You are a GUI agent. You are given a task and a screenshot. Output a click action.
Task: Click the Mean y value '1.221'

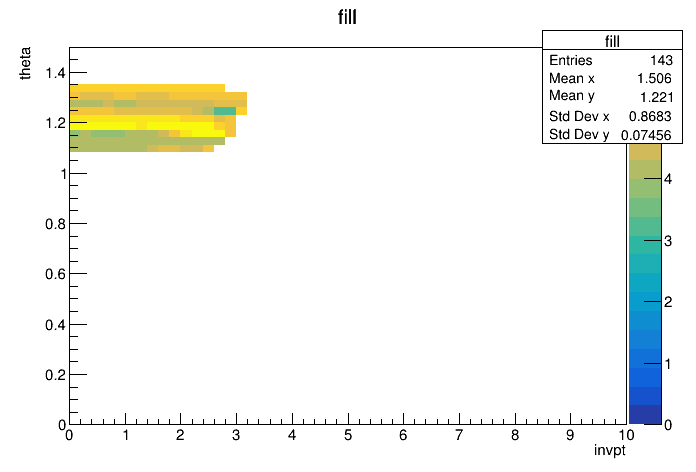(x=656, y=97)
